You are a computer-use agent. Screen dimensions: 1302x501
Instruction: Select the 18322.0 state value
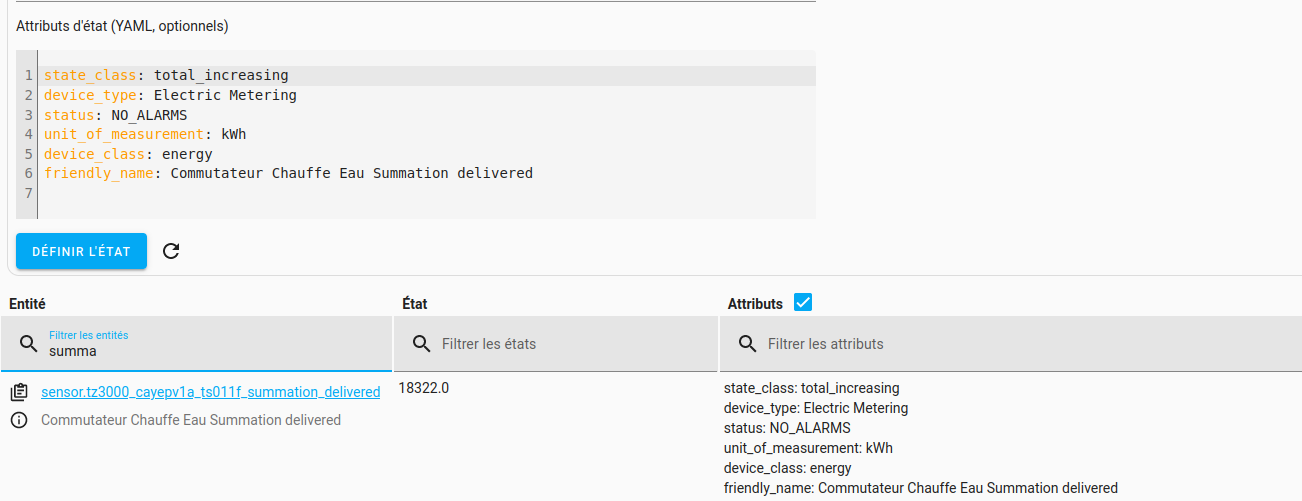point(424,388)
